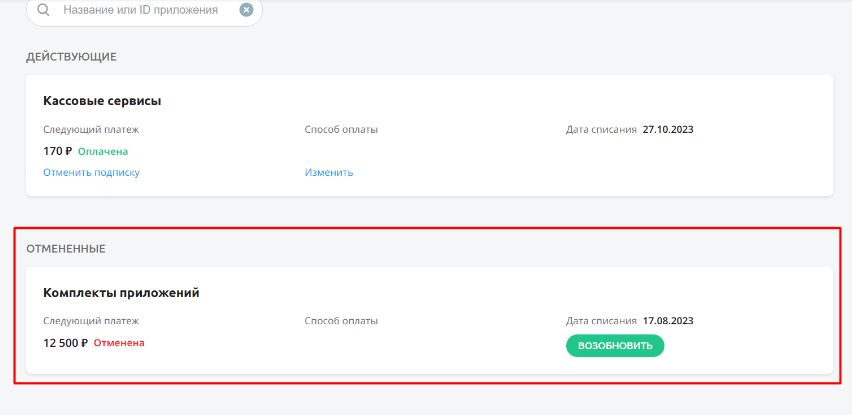This screenshot has height=415, width=858.
Task: Click Дата списания label in Кассовые сервисы
Action: click(x=601, y=130)
